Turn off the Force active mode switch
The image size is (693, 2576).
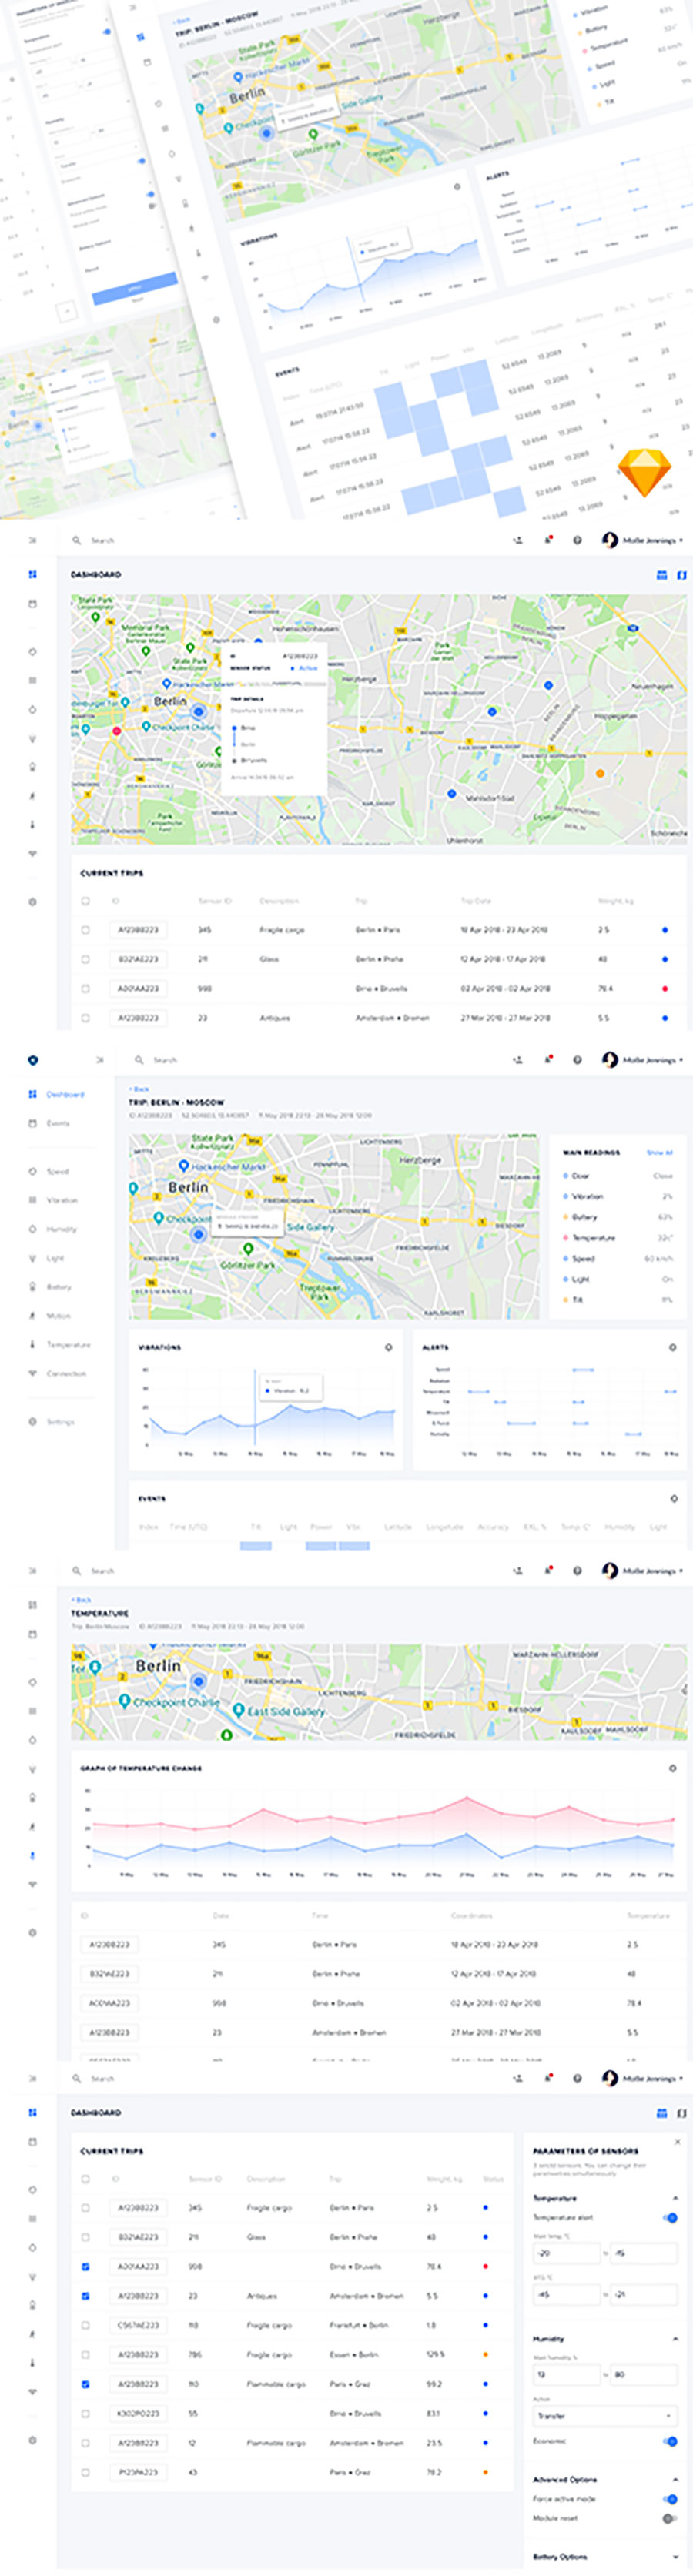pos(669,2499)
